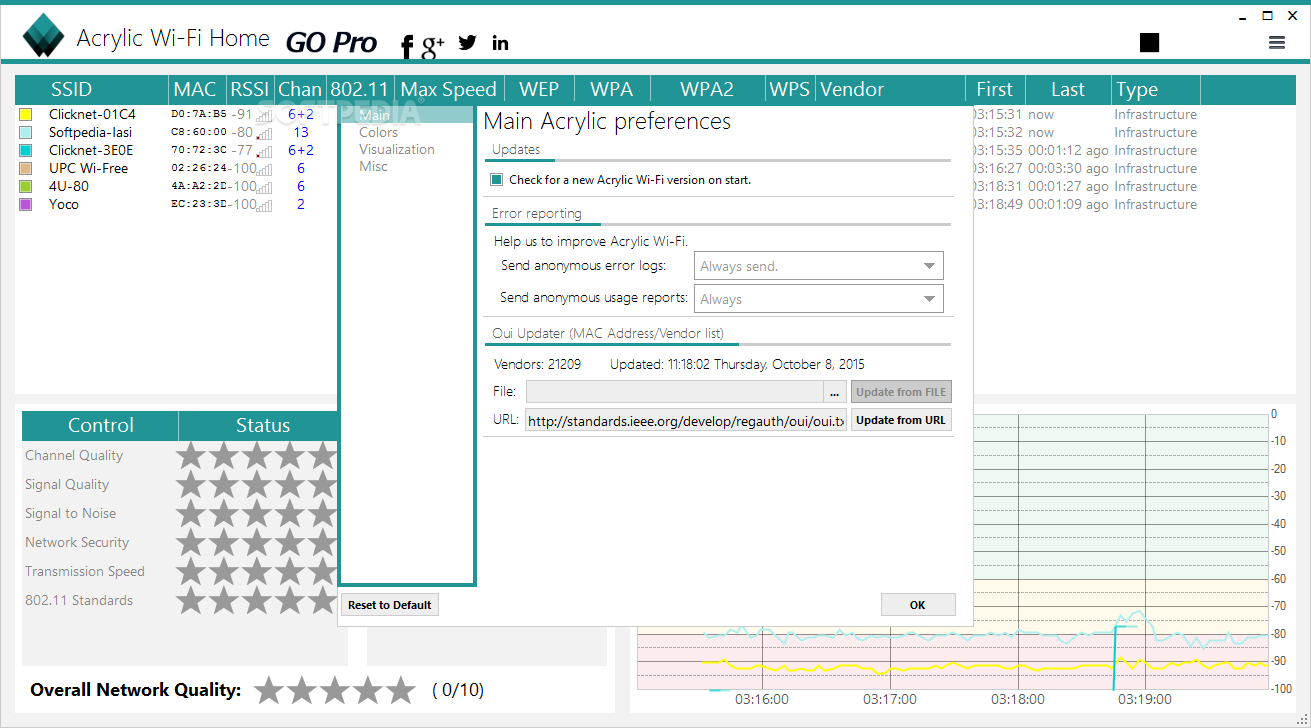
Task: Click the signal bars icon for Clicknet-3E0E
Action: [x=264, y=151]
